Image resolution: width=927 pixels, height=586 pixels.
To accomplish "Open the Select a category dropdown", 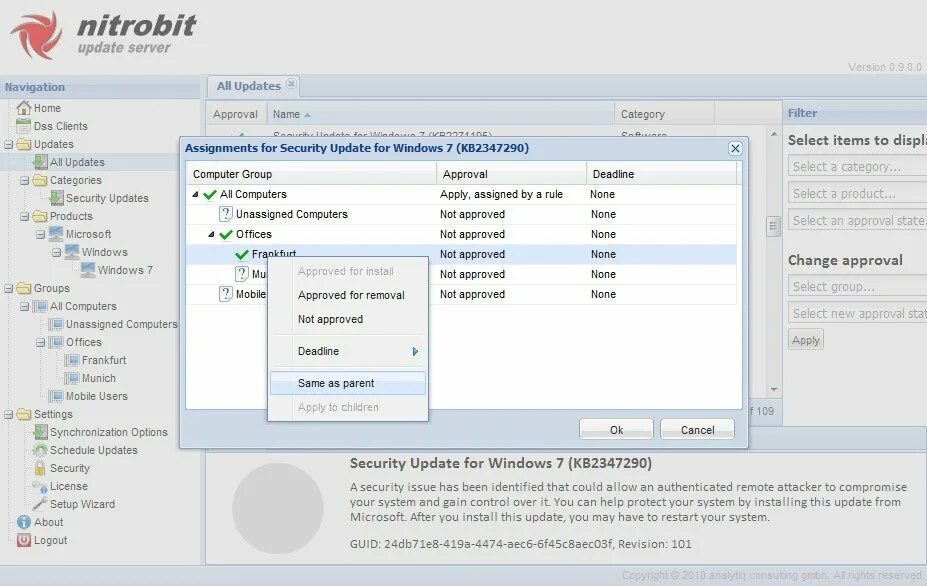I will [x=857, y=167].
